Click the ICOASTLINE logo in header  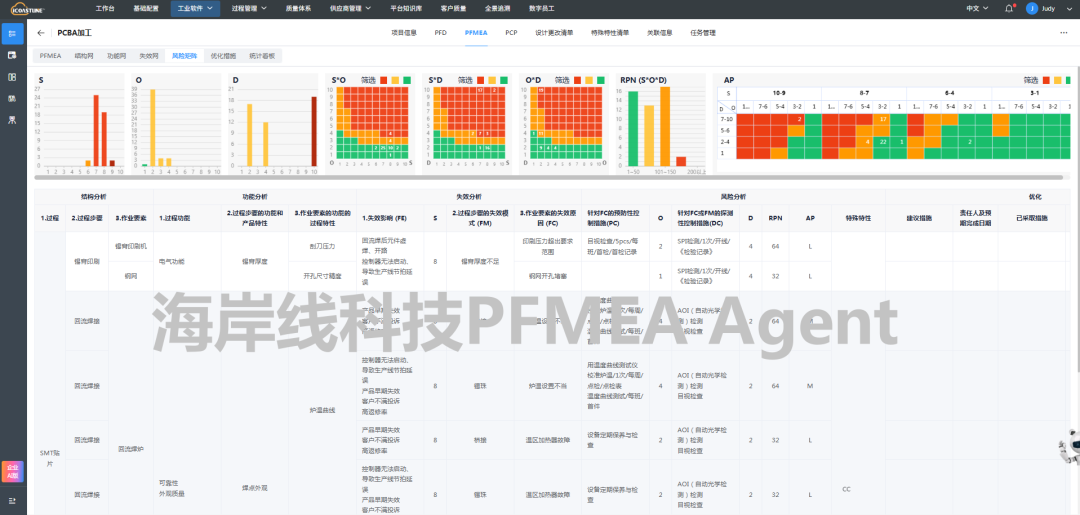coord(28,9)
